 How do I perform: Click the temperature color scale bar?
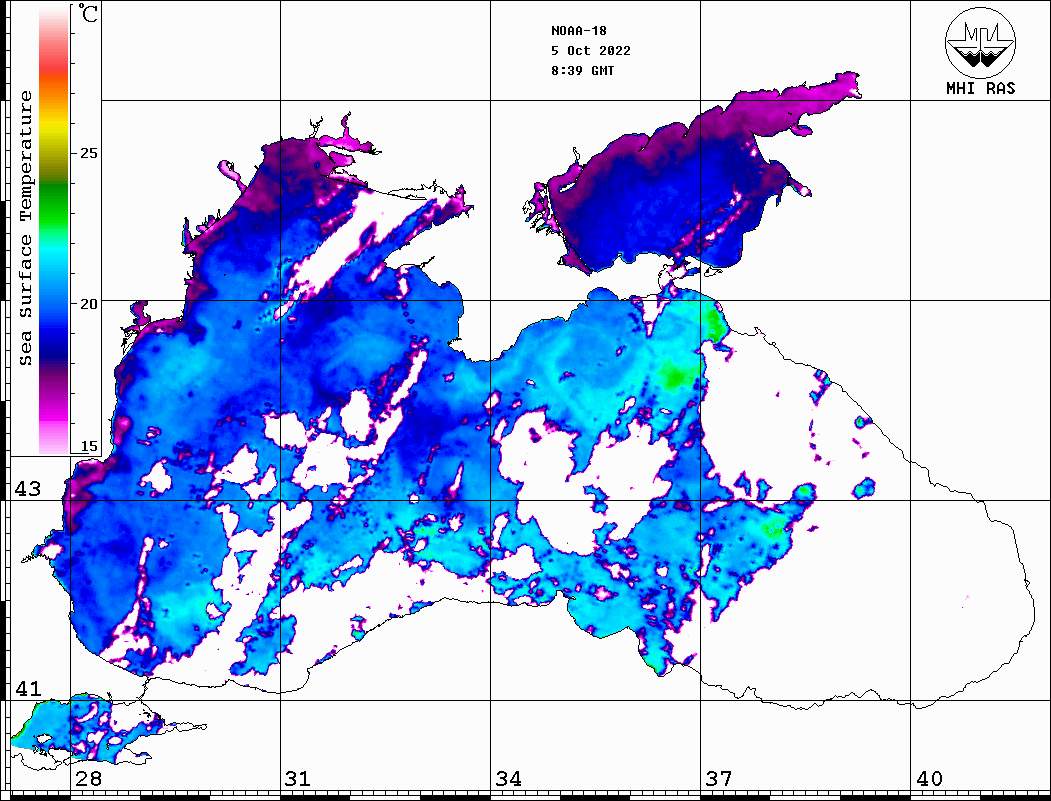point(54,229)
